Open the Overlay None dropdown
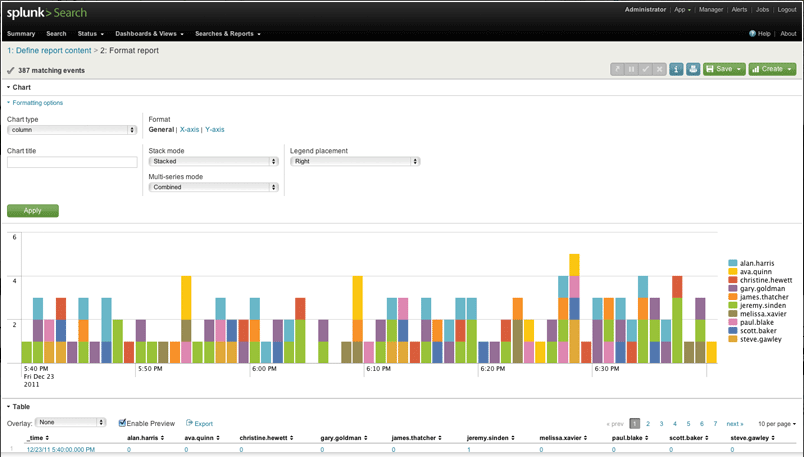This screenshot has width=804, height=457. [x=70, y=422]
